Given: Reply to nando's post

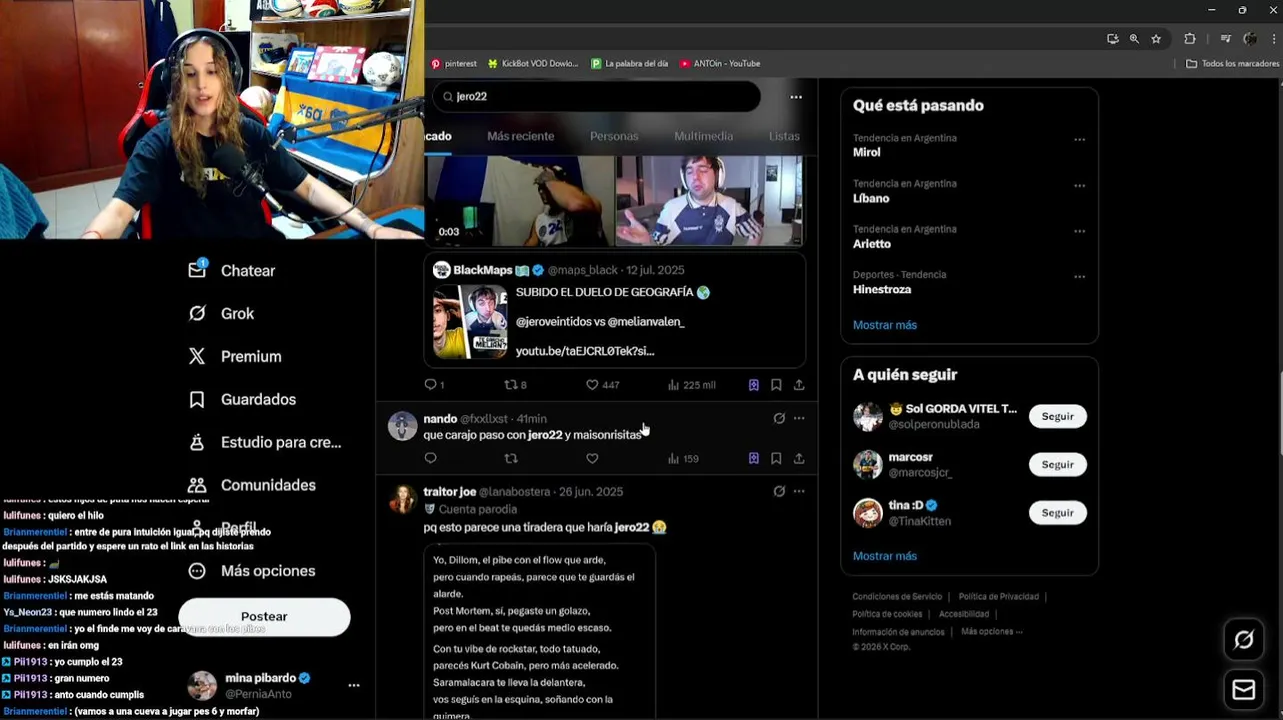Looking at the screenshot, I should pyautogui.click(x=431, y=458).
